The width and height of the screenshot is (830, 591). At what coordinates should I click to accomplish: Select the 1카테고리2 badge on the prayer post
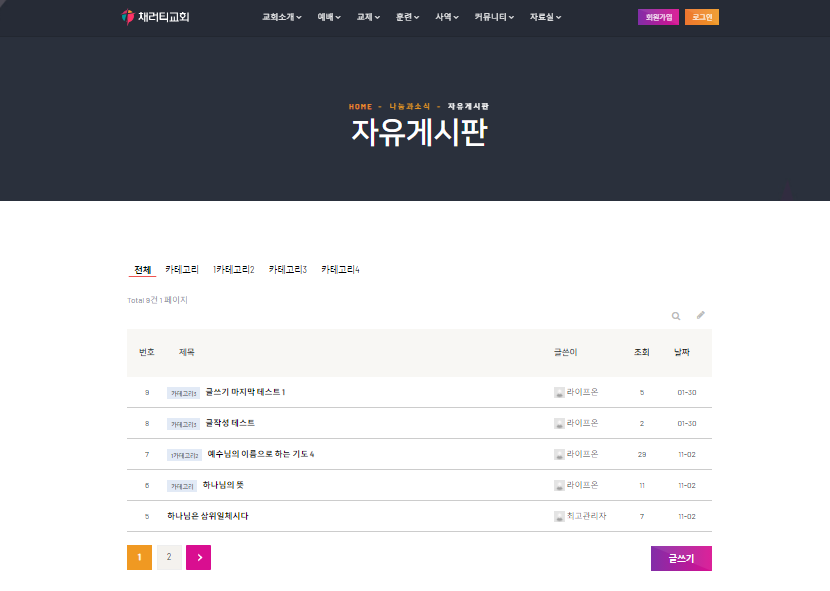pos(184,454)
